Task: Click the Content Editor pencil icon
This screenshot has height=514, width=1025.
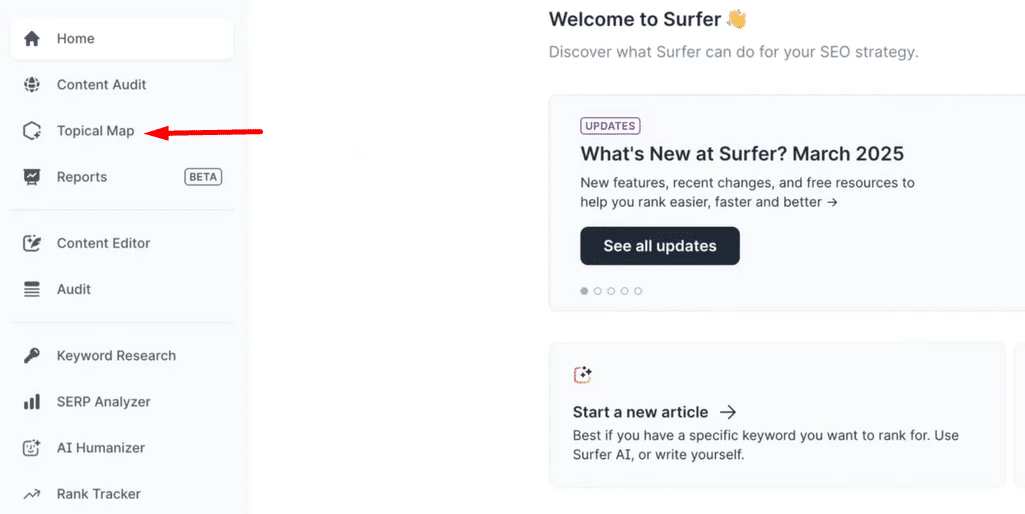Action: coord(32,243)
